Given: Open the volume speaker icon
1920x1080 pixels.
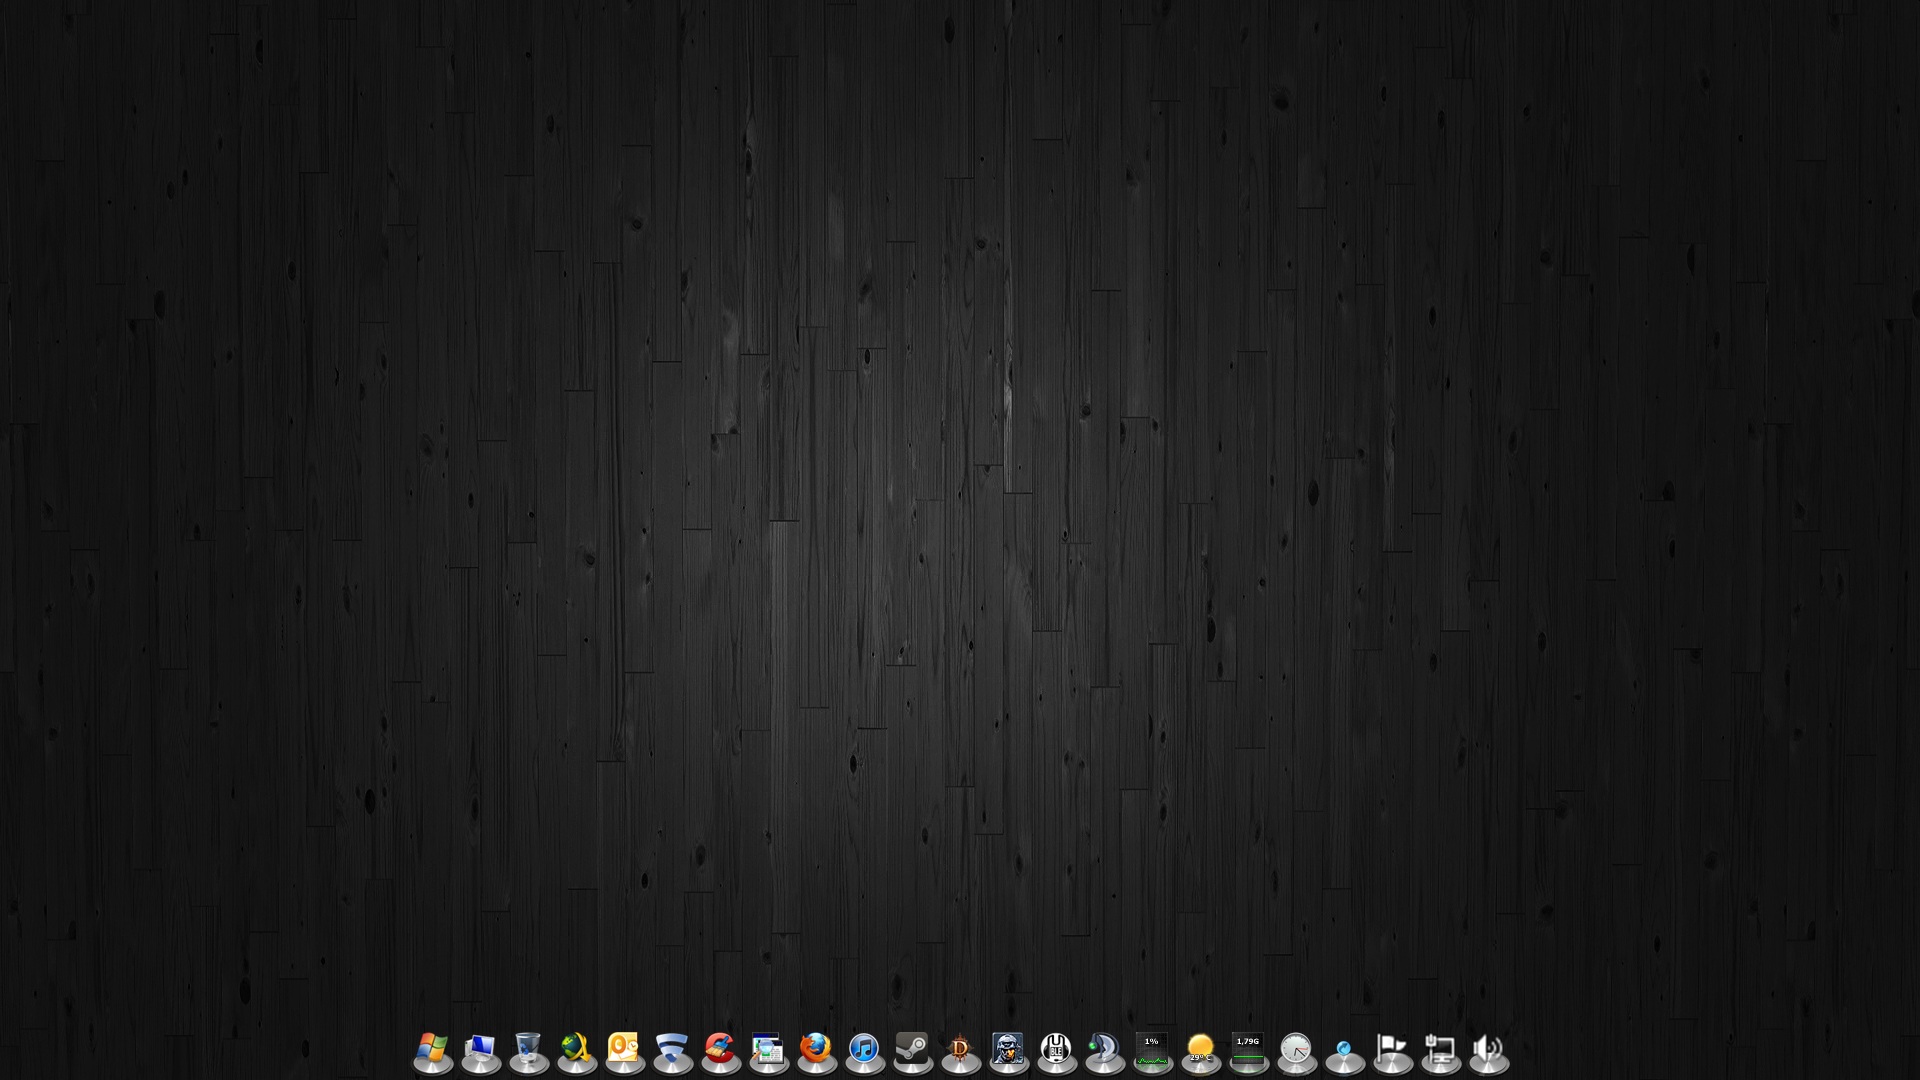Looking at the screenshot, I should 1488,1049.
